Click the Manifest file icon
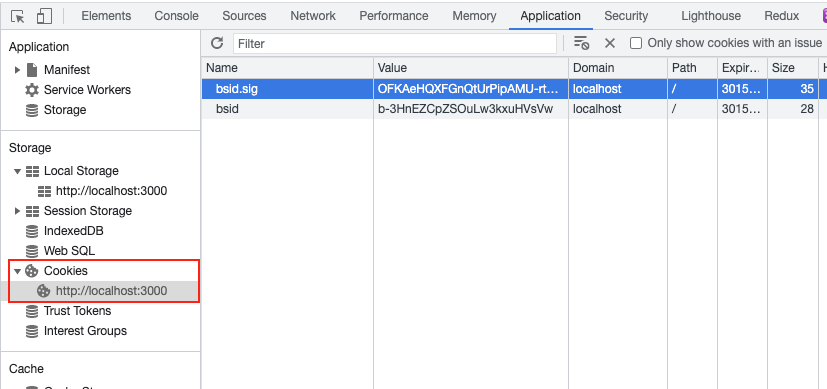 click(x=32, y=70)
